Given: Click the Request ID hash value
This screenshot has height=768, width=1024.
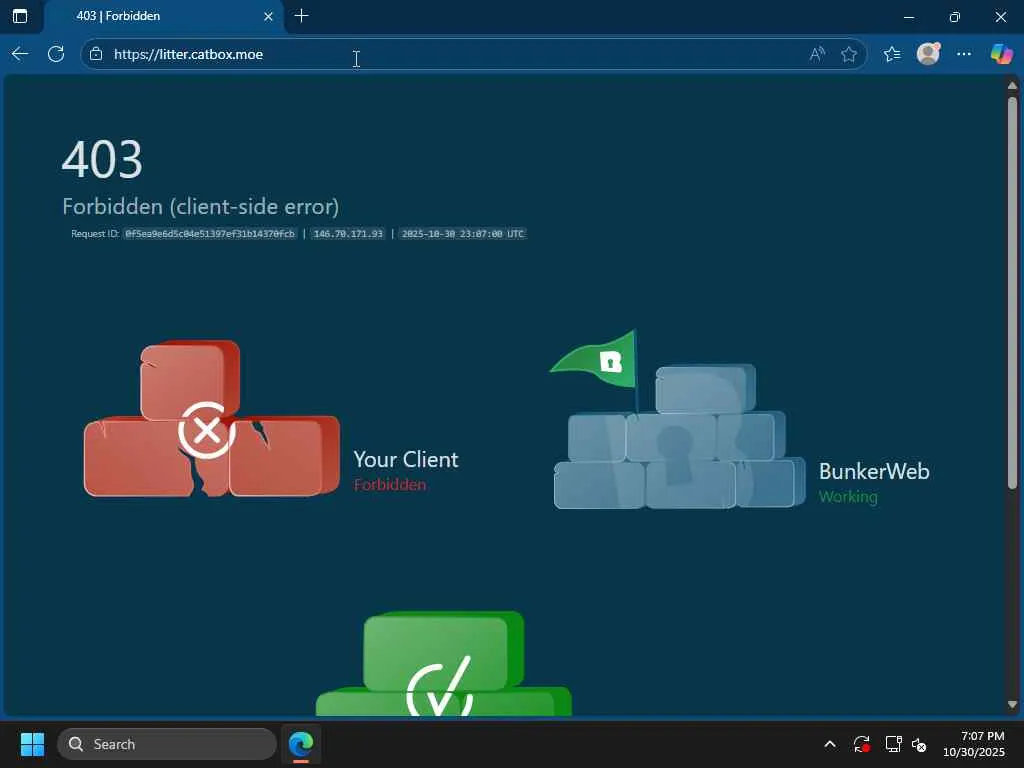Looking at the screenshot, I should click(210, 234).
